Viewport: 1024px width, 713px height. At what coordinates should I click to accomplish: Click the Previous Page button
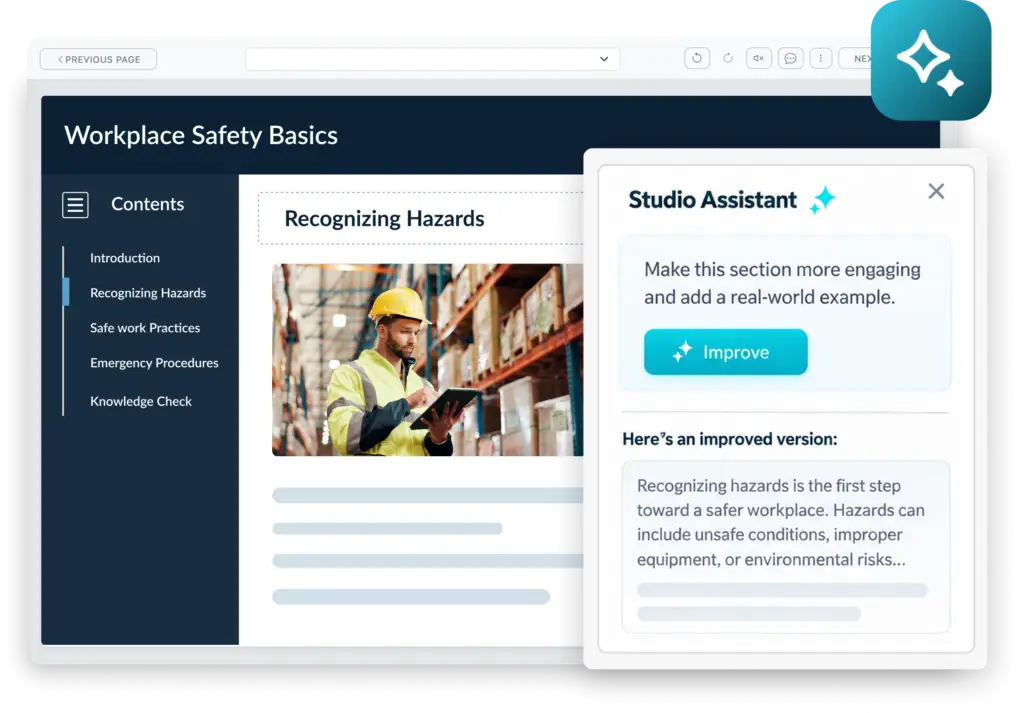pos(98,59)
